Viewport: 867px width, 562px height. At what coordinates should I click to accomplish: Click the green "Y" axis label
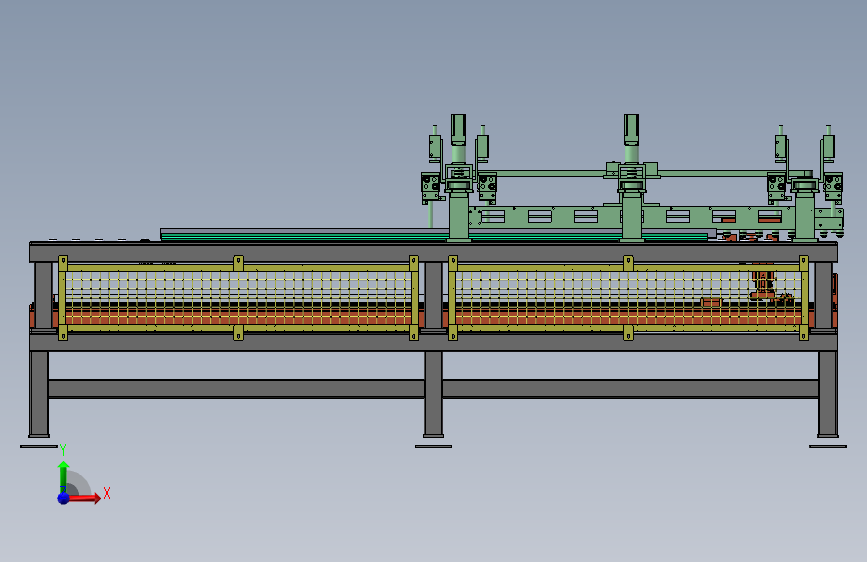[x=63, y=450]
